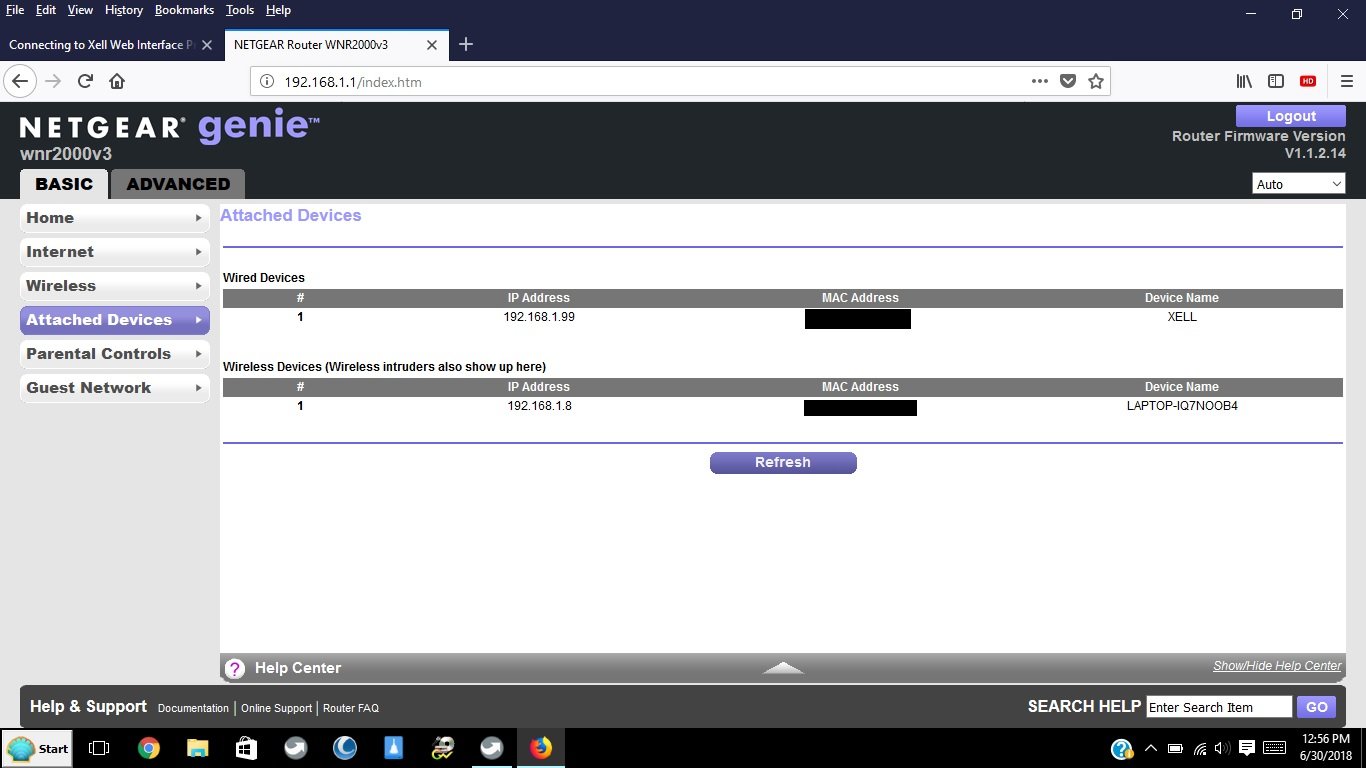Select the XELL device name cell
This screenshot has width=1366, height=768.
(x=1182, y=317)
